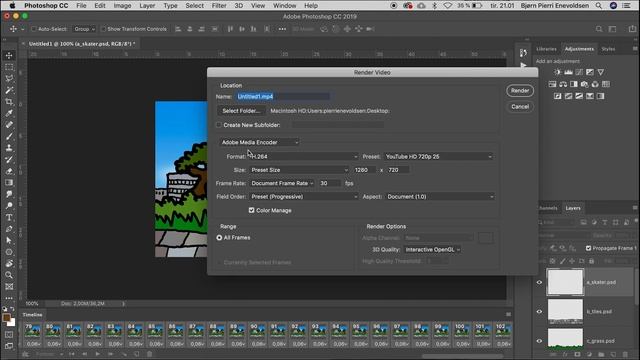This screenshot has width=640, height=360.
Task: Add a Curves adjustment
Action: (x=579, y=72)
